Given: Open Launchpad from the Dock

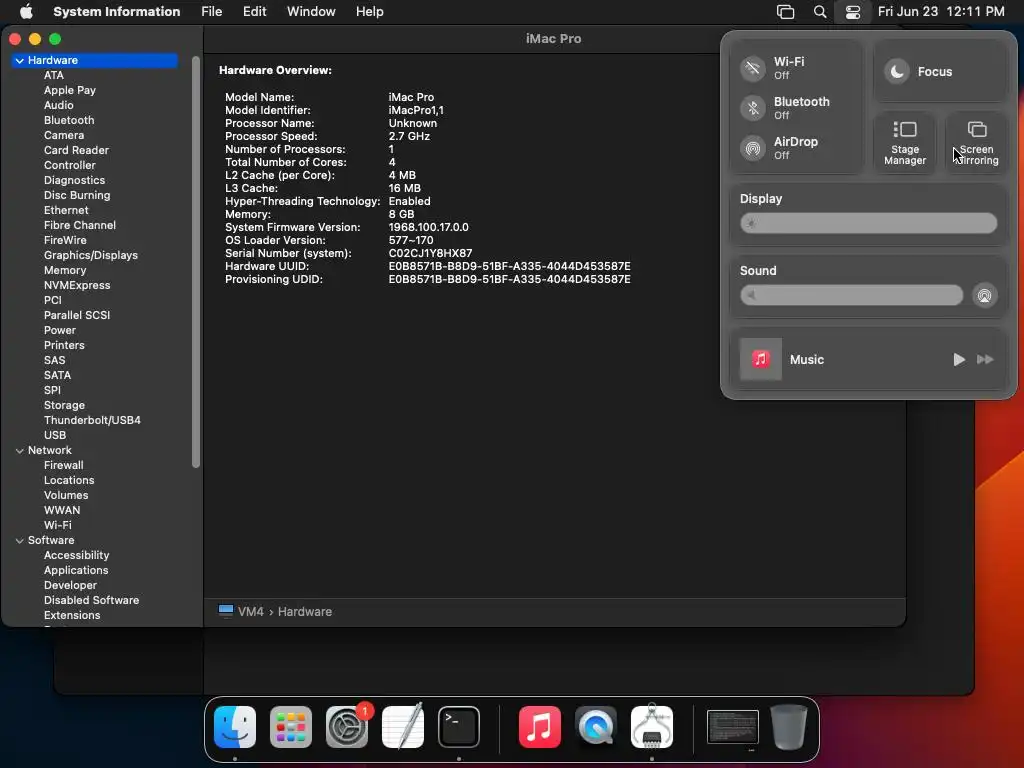Looking at the screenshot, I should pyautogui.click(x=291, y=727).
